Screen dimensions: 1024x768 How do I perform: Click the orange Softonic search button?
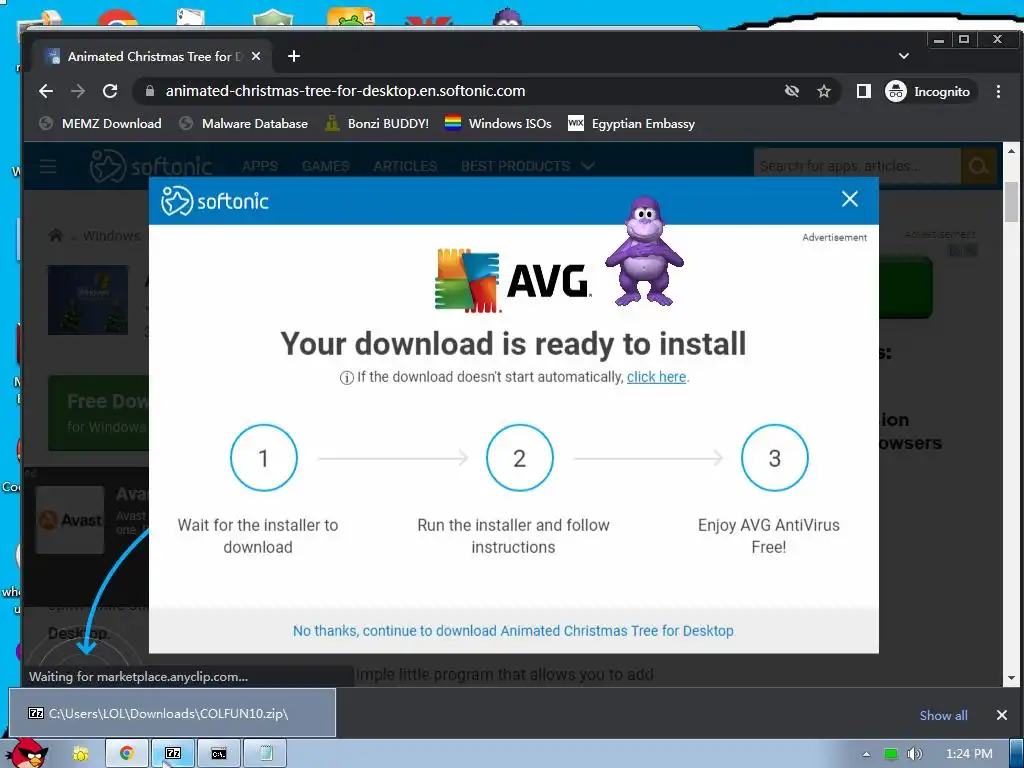[978, 167]
